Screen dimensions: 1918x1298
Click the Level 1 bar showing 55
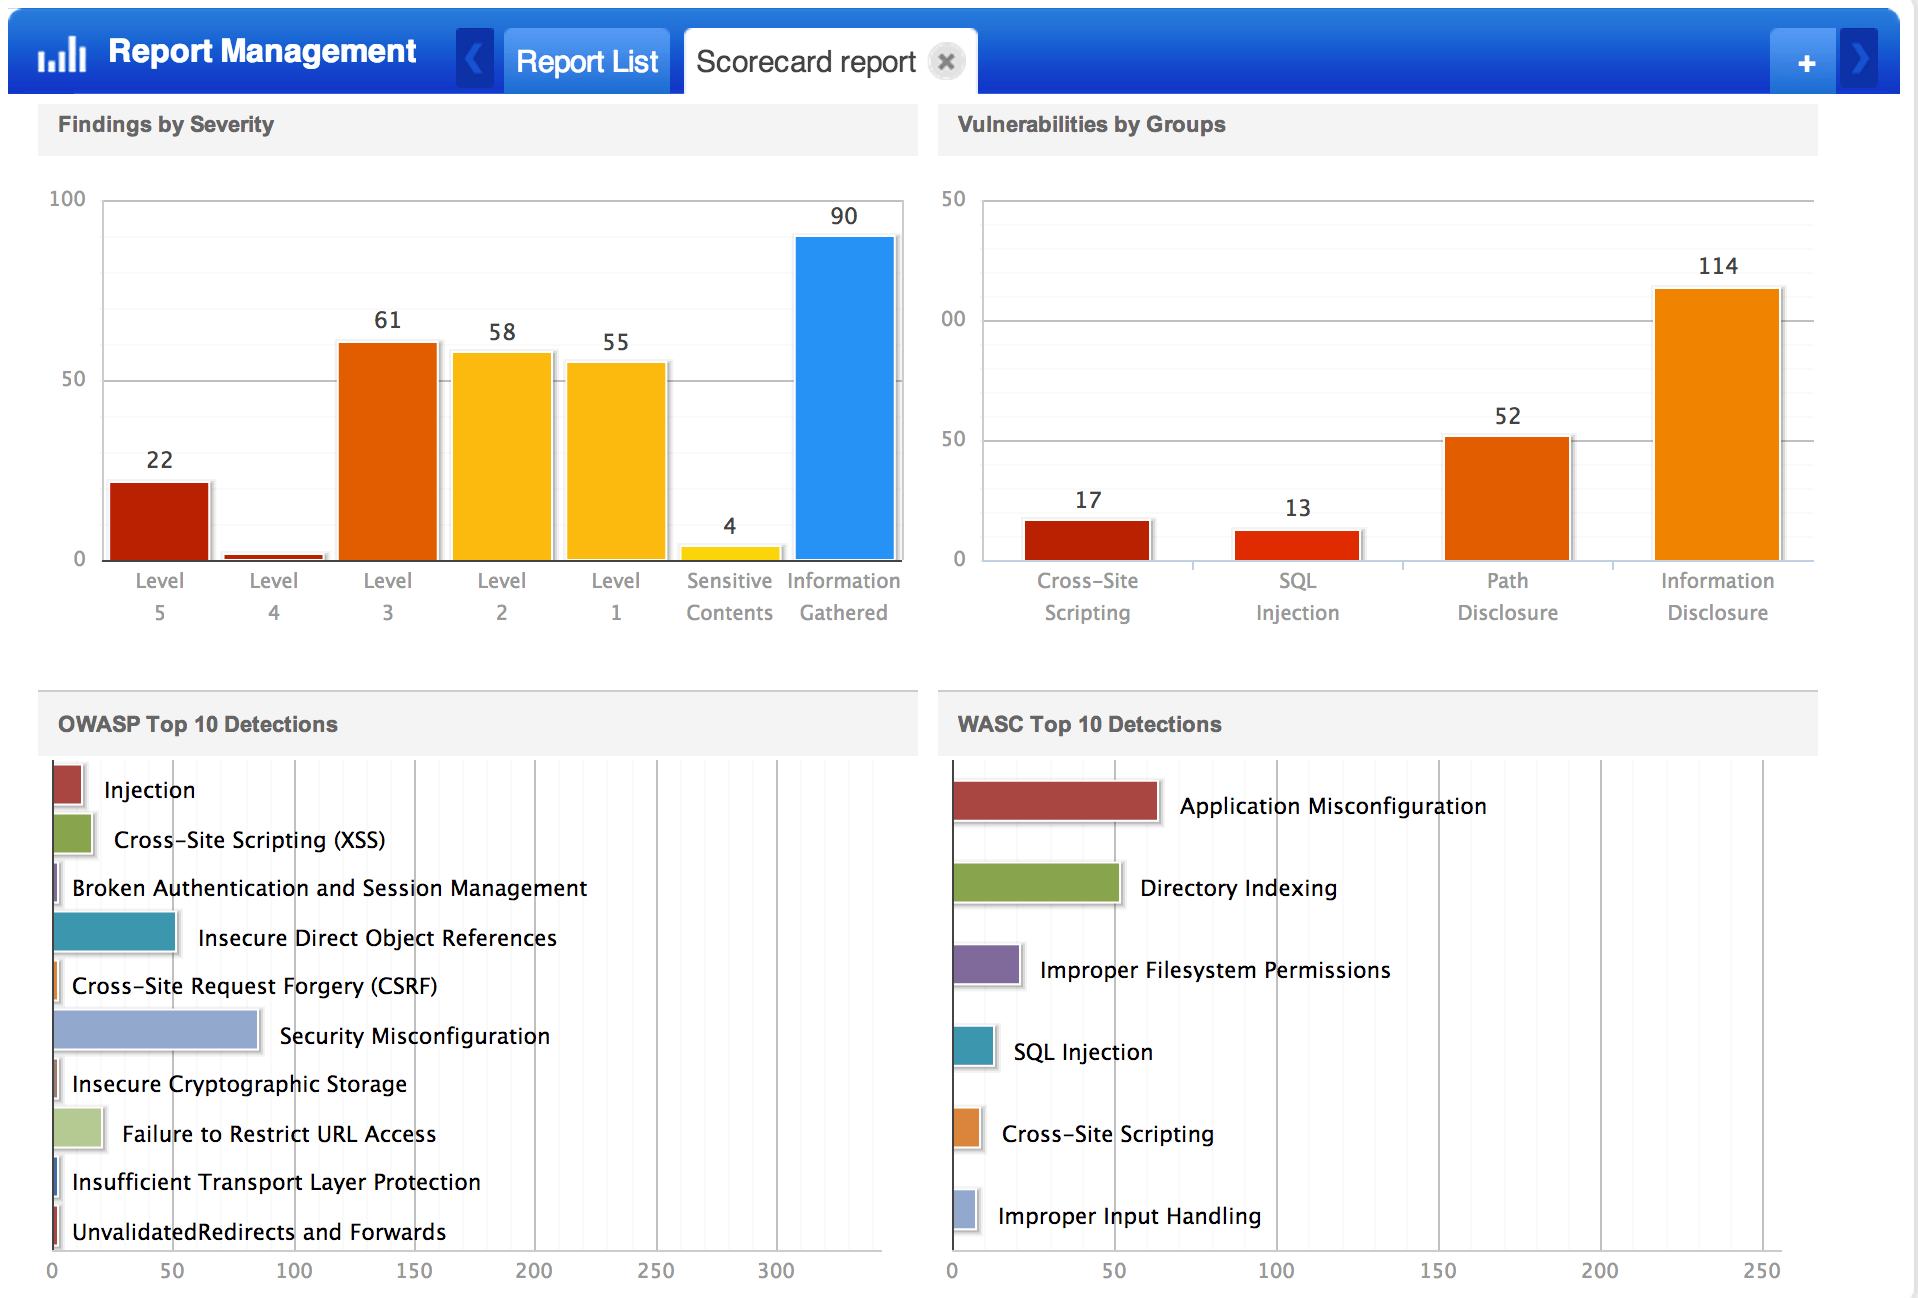click(x=616, y=461)
